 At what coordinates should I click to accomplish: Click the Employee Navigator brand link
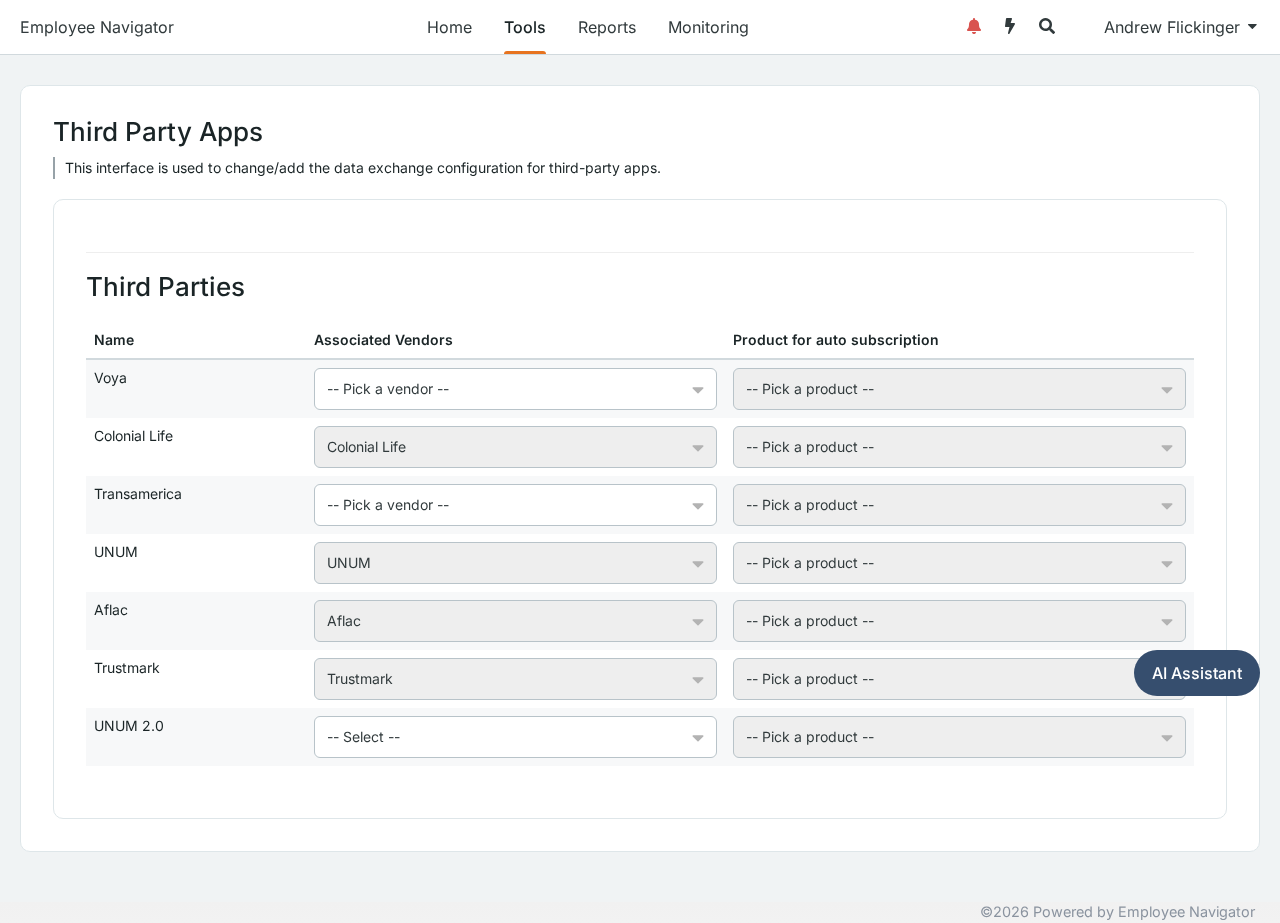point(97,27)
